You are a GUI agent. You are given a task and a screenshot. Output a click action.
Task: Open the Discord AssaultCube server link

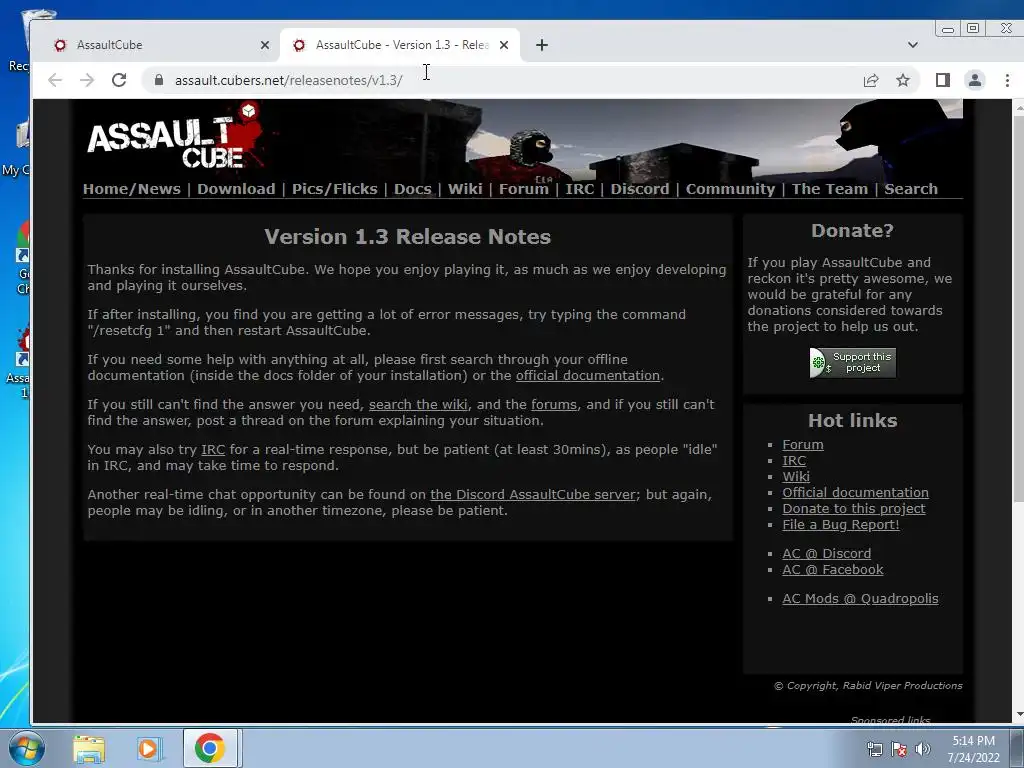click(533, 495)
